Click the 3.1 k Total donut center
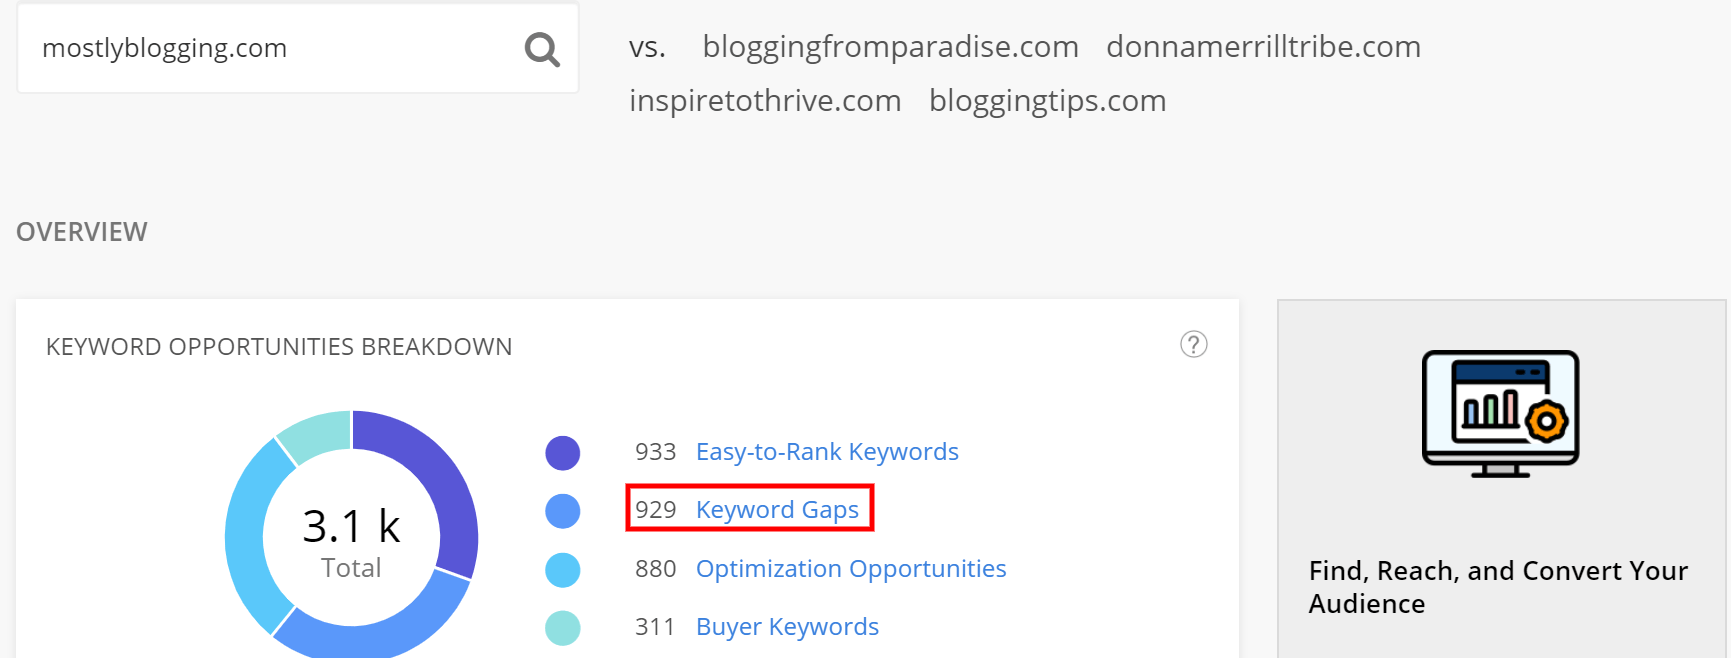The height and width of the screenshot is (658, 1731). click(x=351, y=541)
